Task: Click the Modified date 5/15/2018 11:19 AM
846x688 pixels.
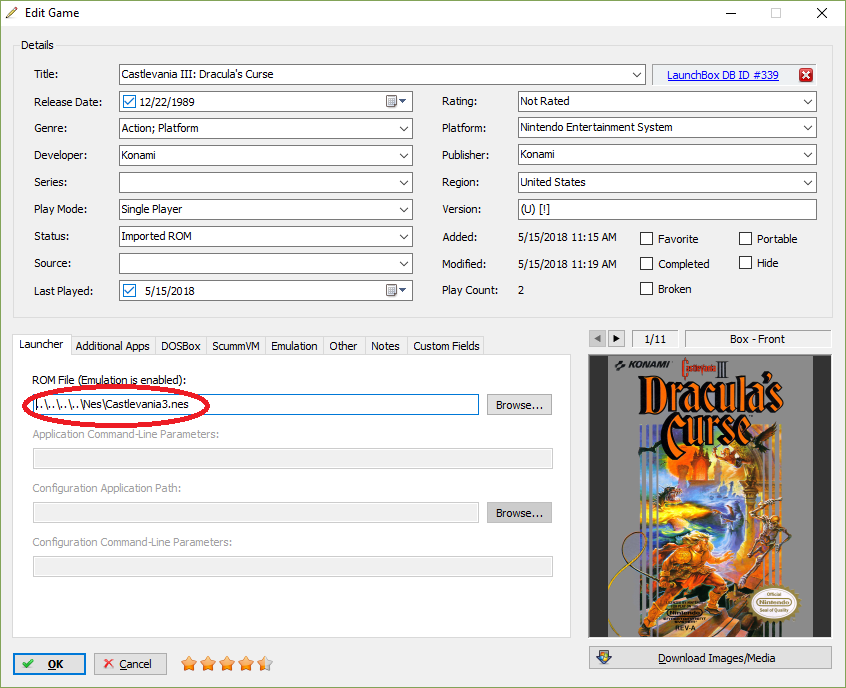Action: click(567, 264)
